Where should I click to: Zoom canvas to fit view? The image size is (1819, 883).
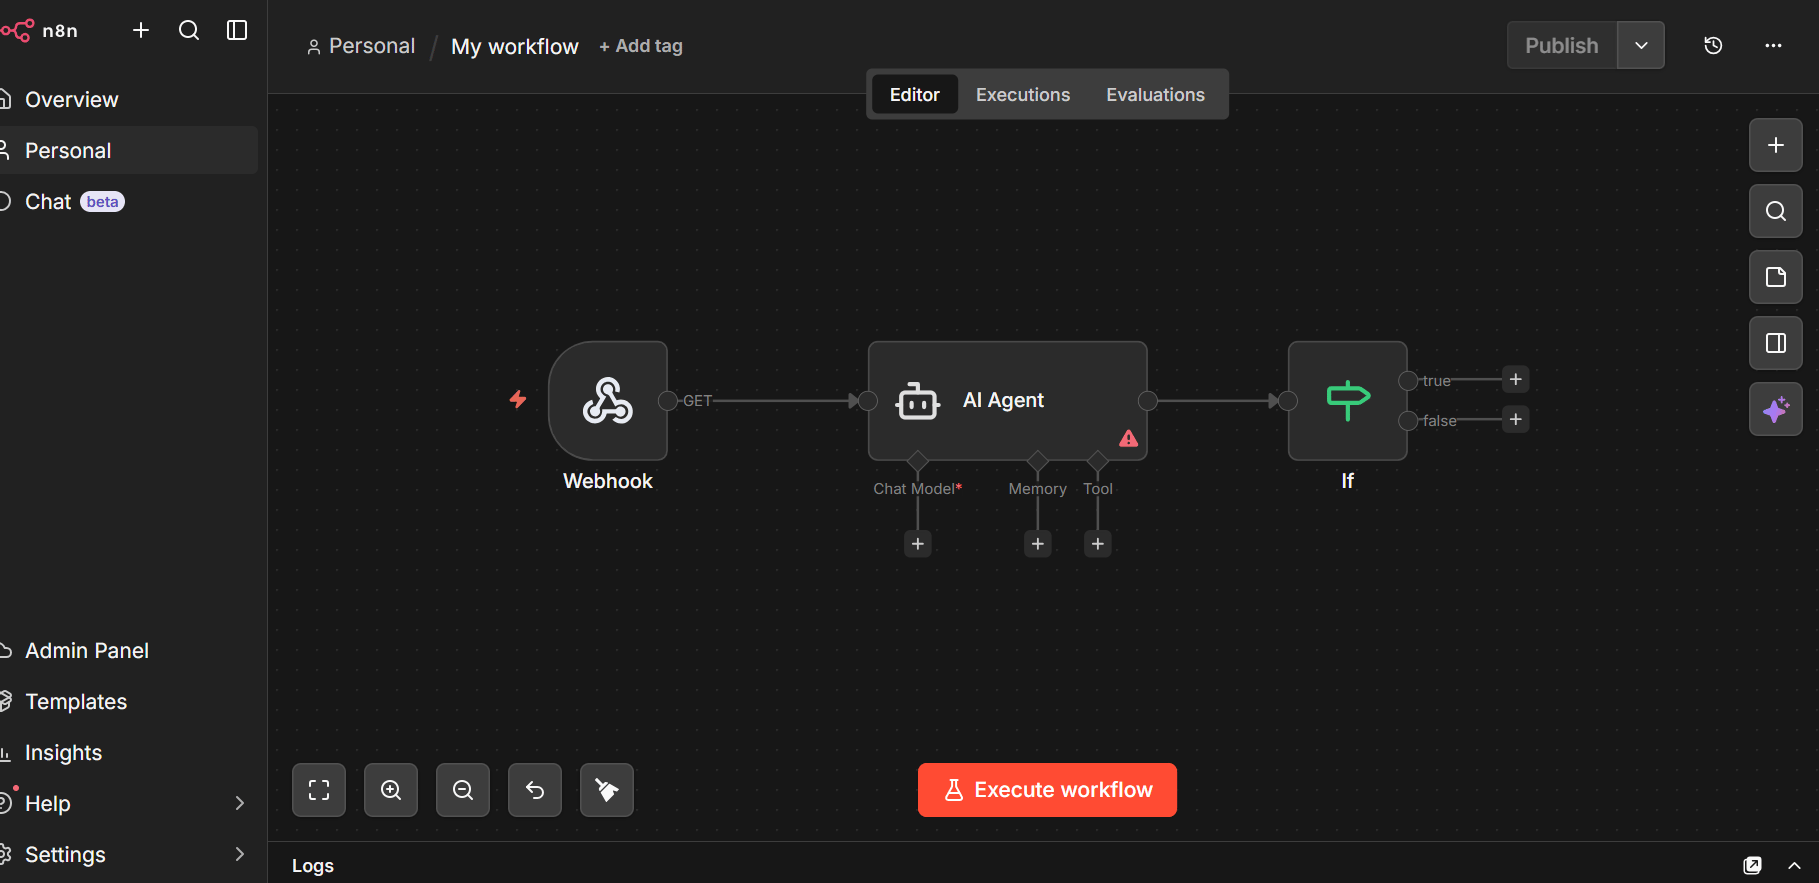(319, 790)
